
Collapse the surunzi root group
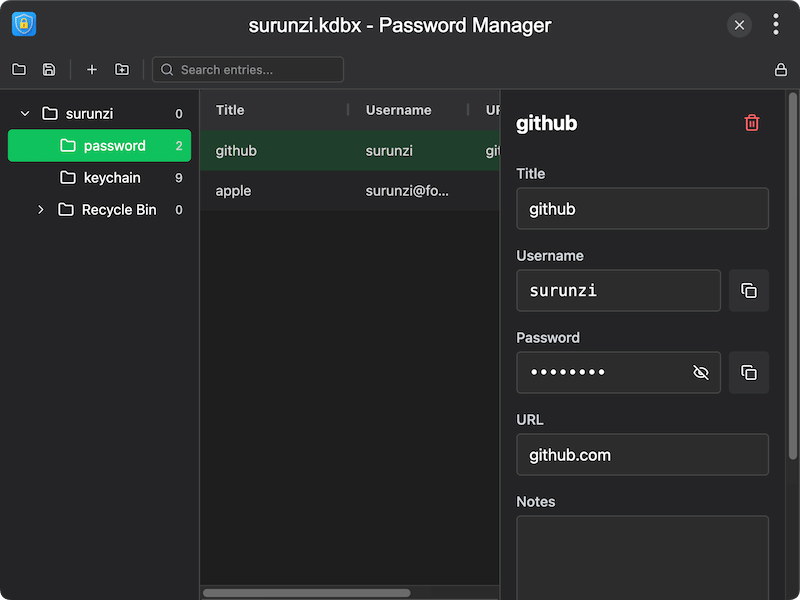pyautogui.click(x=26, y=114)
